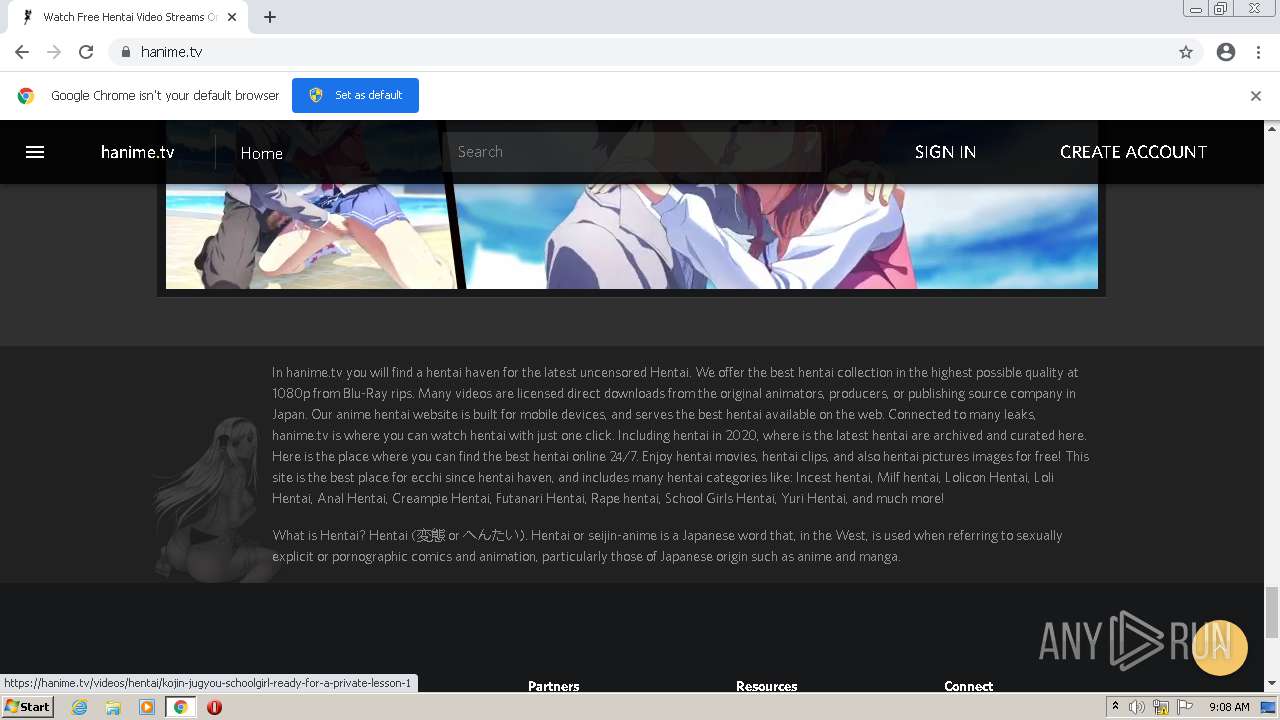This screenshot has width=1280, height=720.
Task: Bookmark this page with the star
Action: click(1186, 52)
